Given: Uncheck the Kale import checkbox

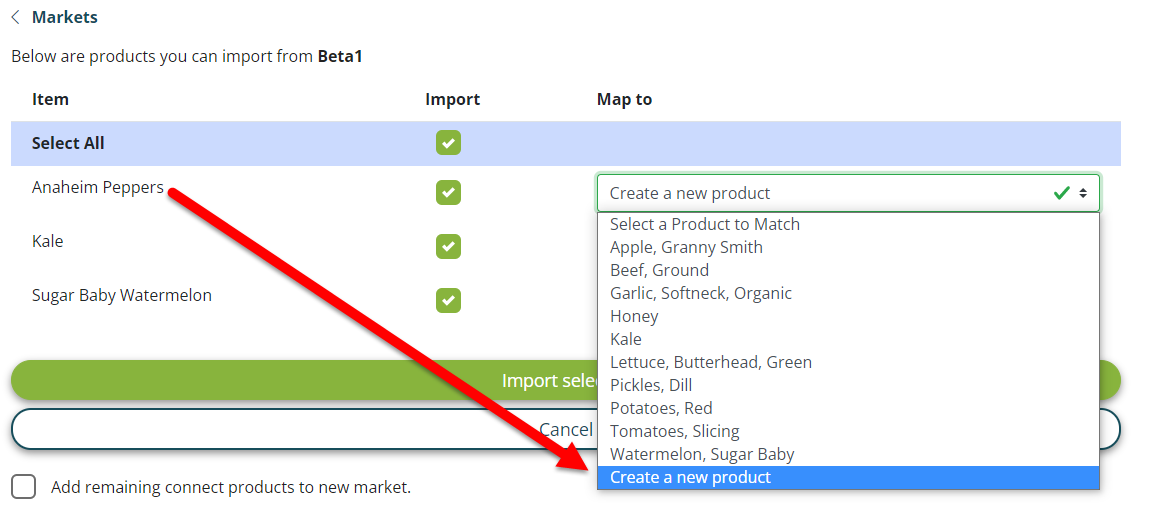Looking at the screenshot, I should (448, 246).
